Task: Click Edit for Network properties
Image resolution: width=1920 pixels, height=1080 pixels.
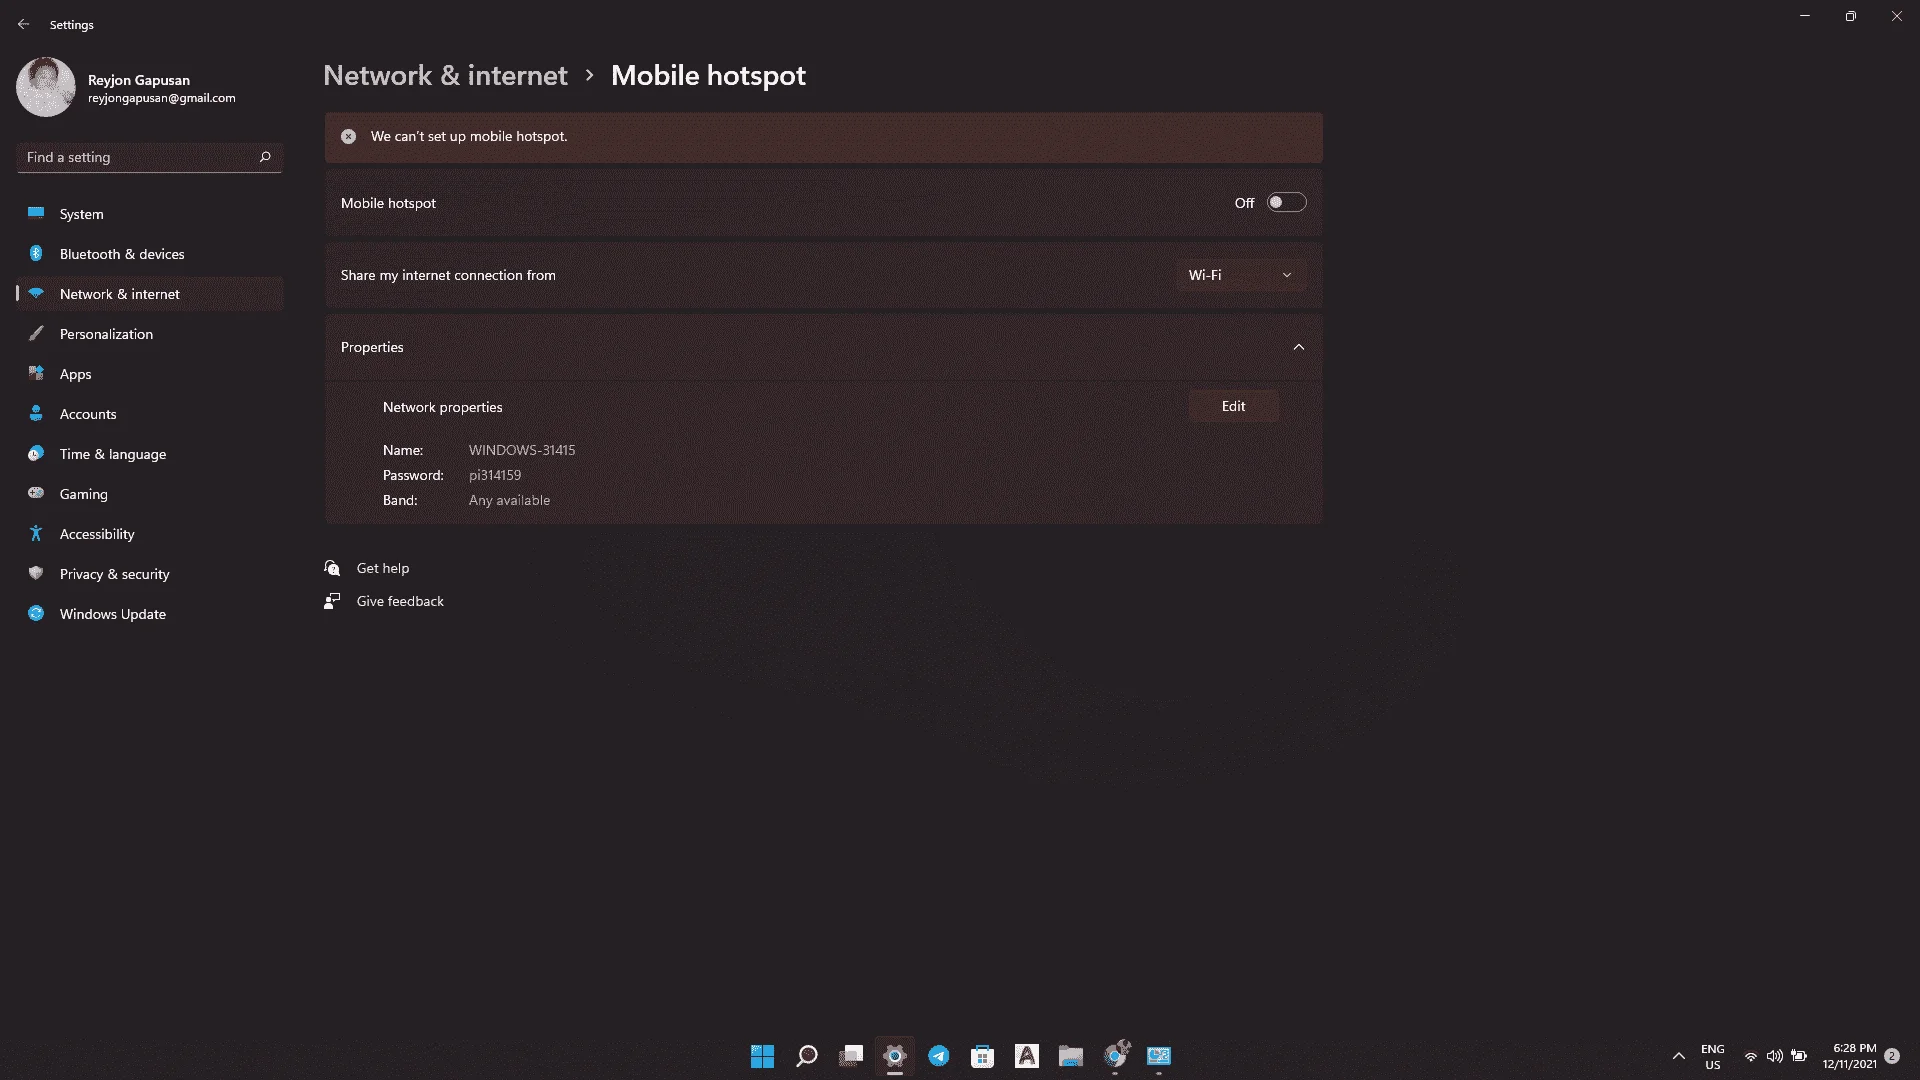Action: coord(1234,406)
